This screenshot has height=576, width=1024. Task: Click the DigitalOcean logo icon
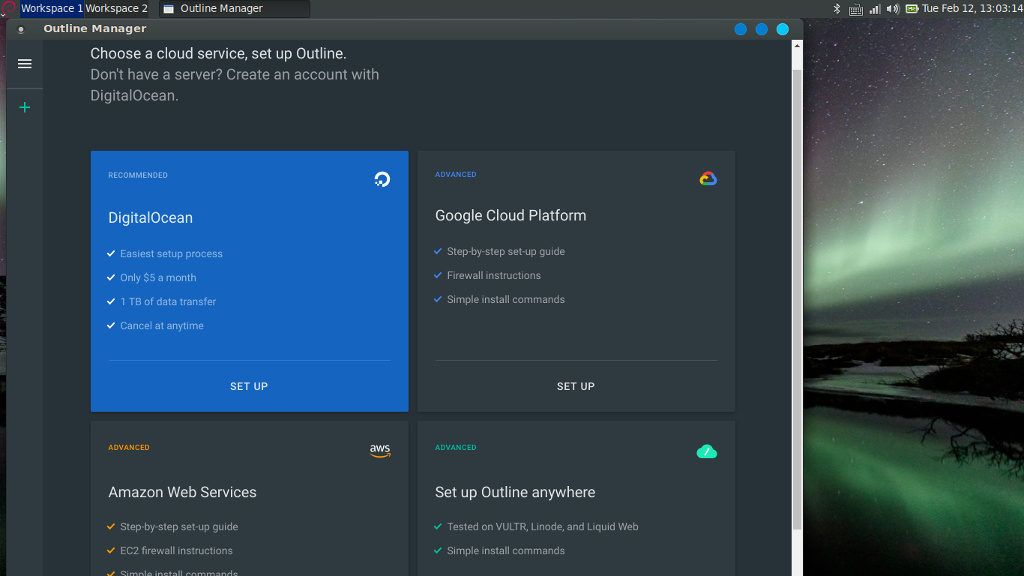382,179
